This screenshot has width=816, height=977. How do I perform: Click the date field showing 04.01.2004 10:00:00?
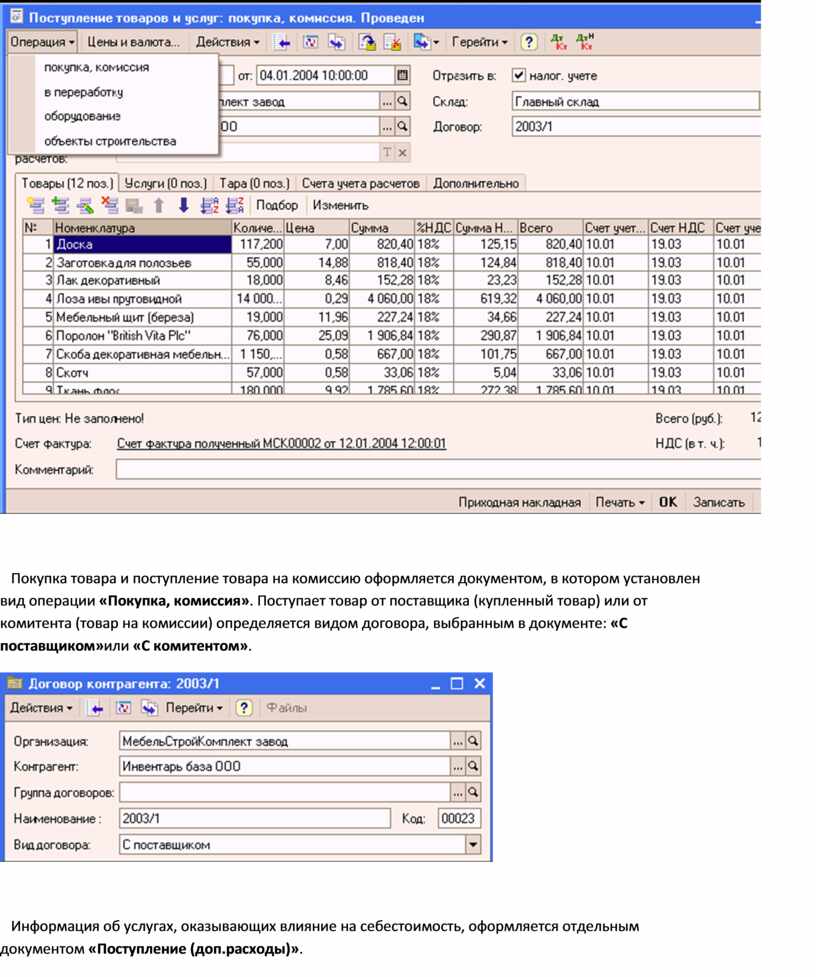click(x=325, y=75)
